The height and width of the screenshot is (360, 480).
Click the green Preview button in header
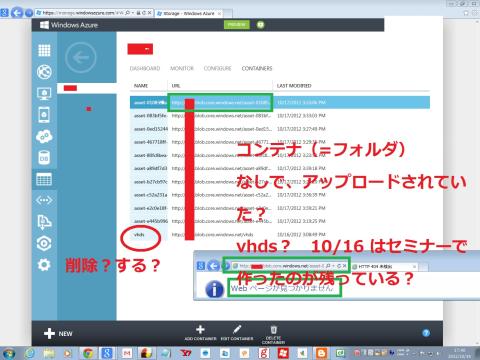[237, 25]
